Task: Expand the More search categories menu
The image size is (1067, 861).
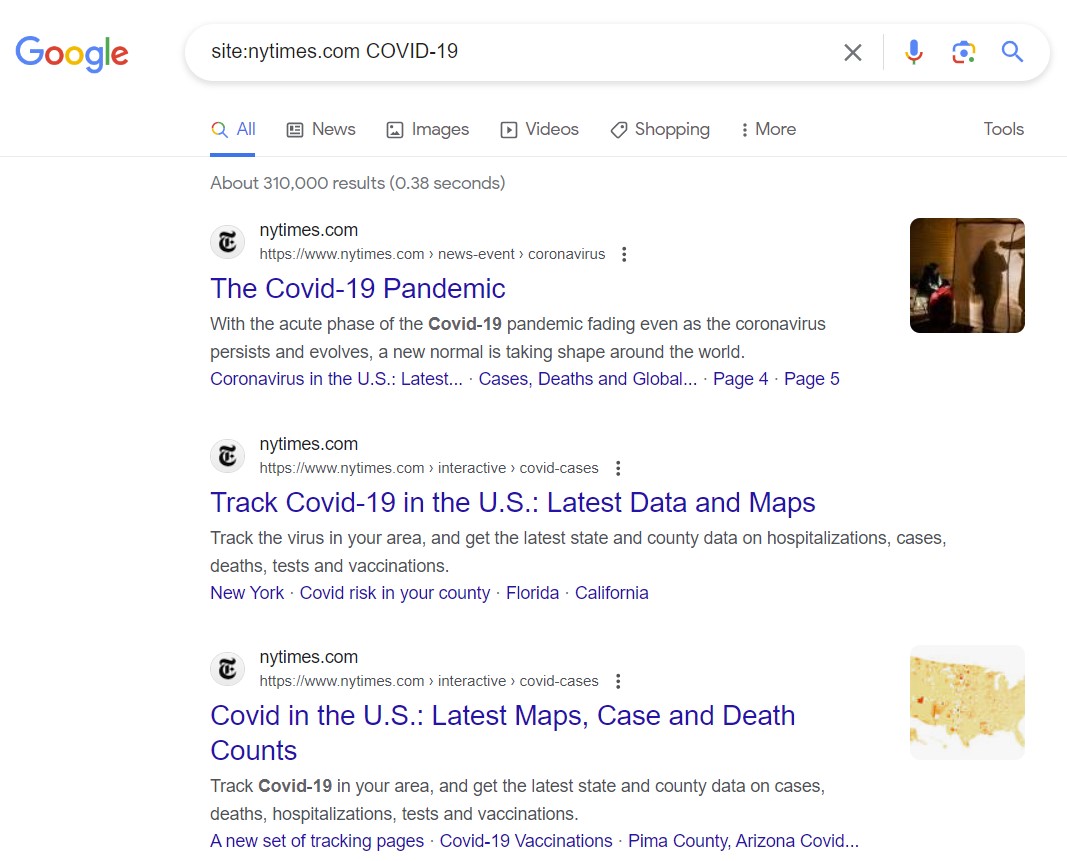Action: point(768,129)
